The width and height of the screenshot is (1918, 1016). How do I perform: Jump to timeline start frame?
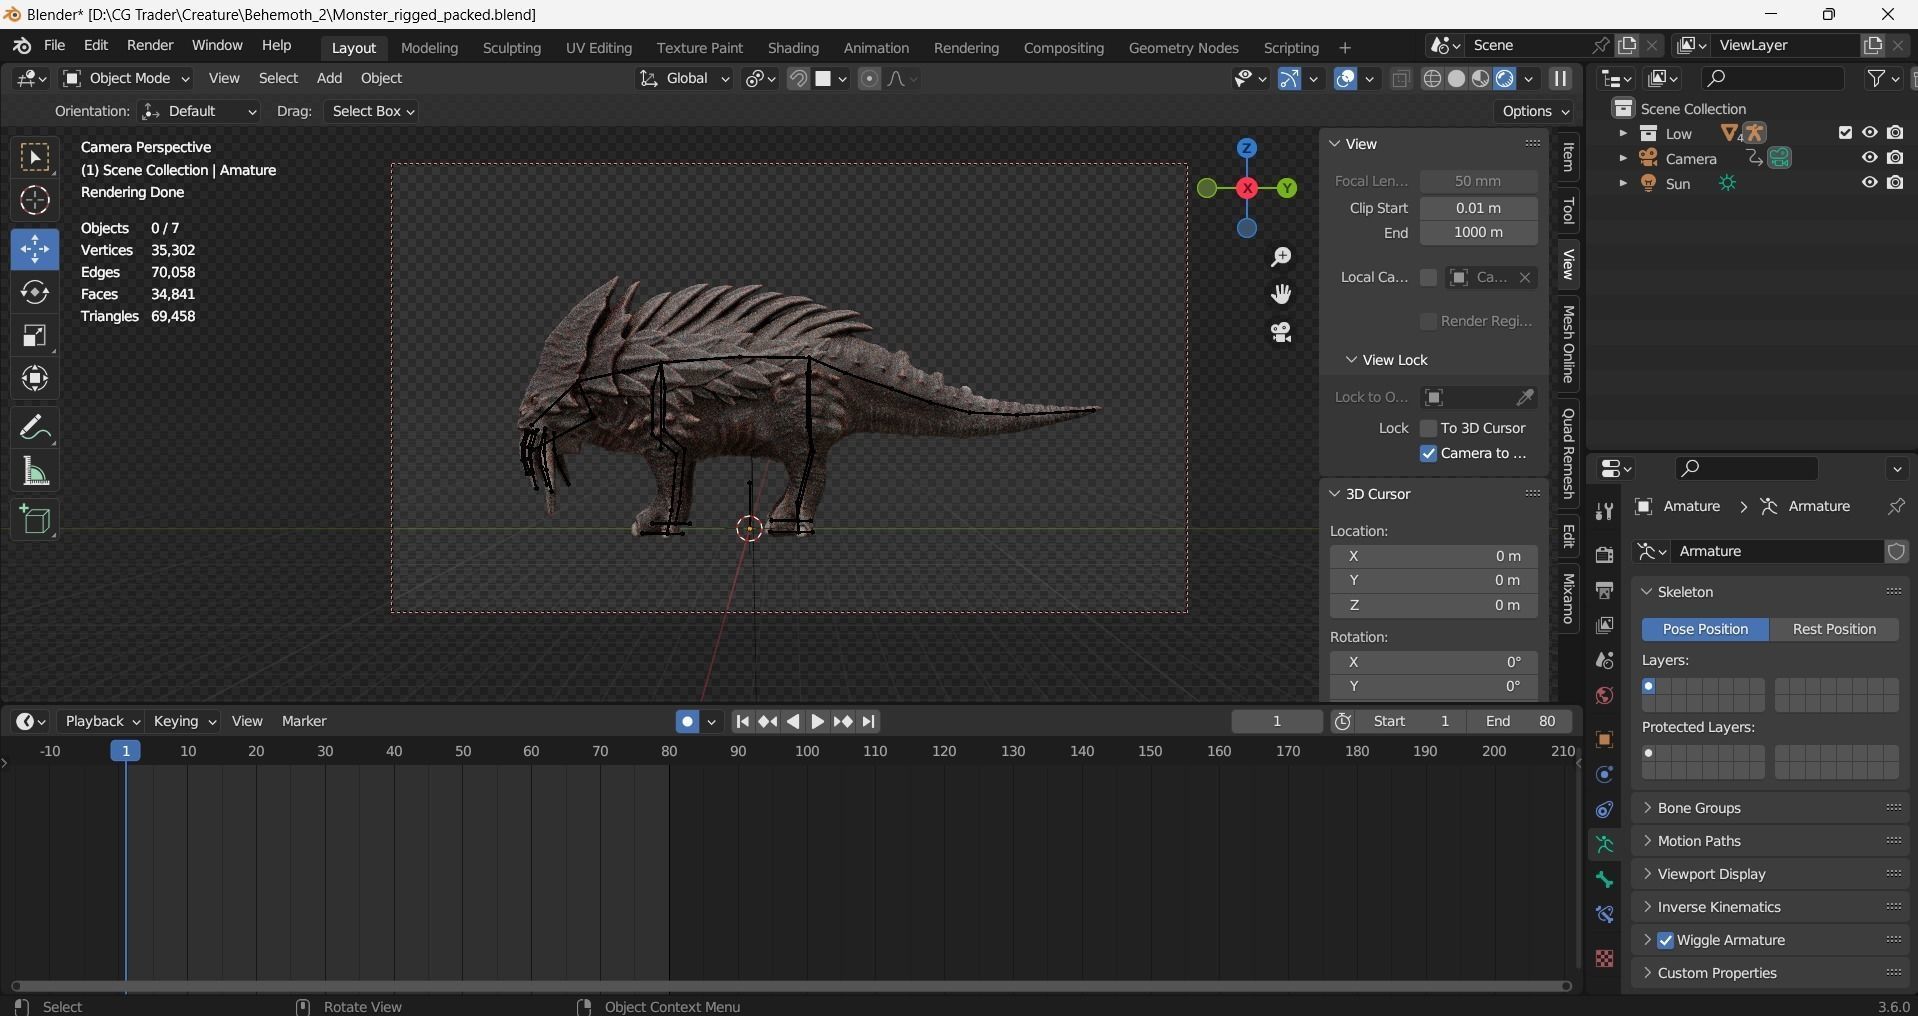(742, 721)
